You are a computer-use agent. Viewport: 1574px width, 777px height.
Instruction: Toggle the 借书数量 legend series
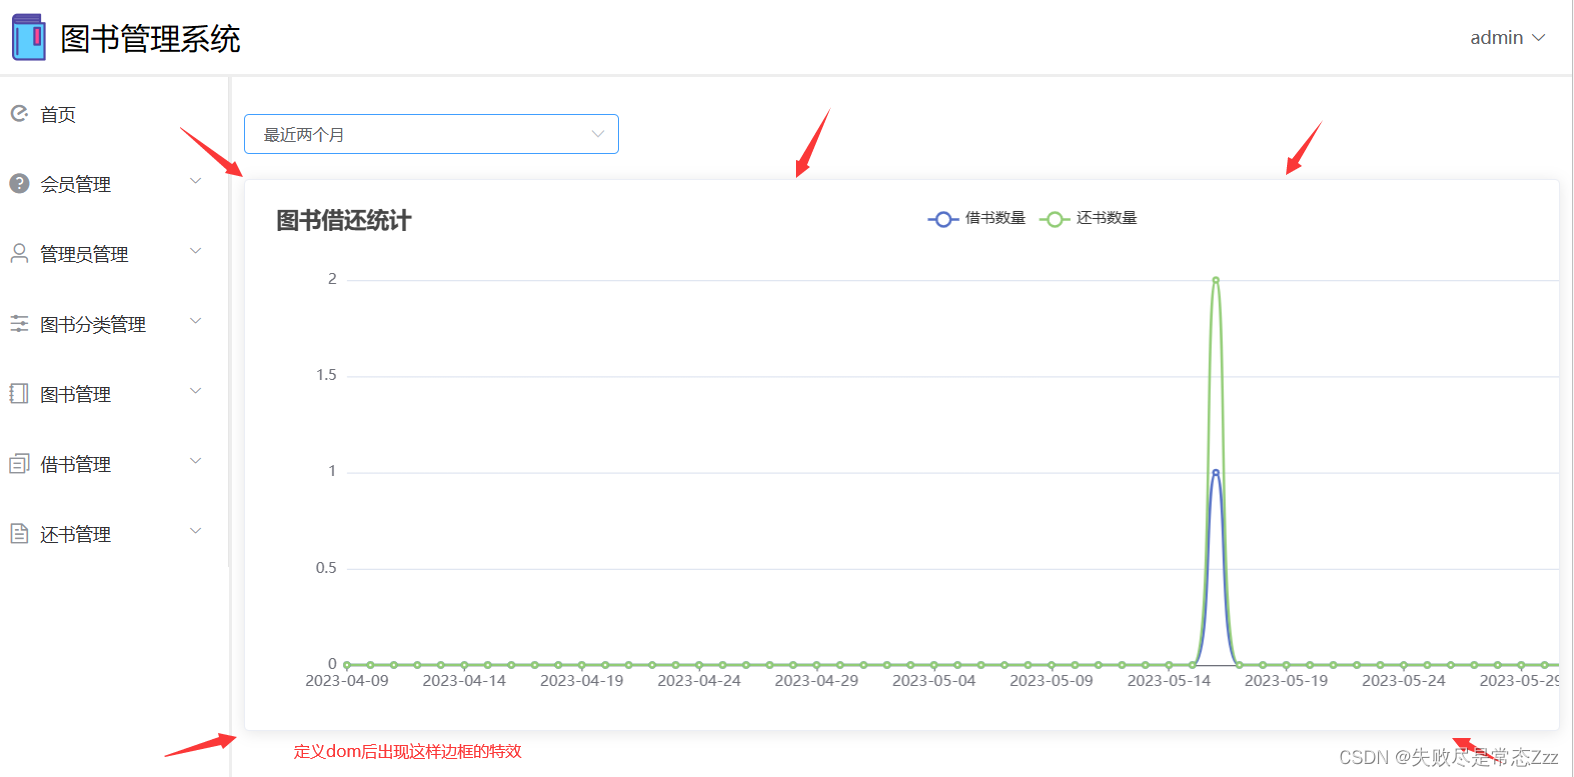[x=977, y=218]
